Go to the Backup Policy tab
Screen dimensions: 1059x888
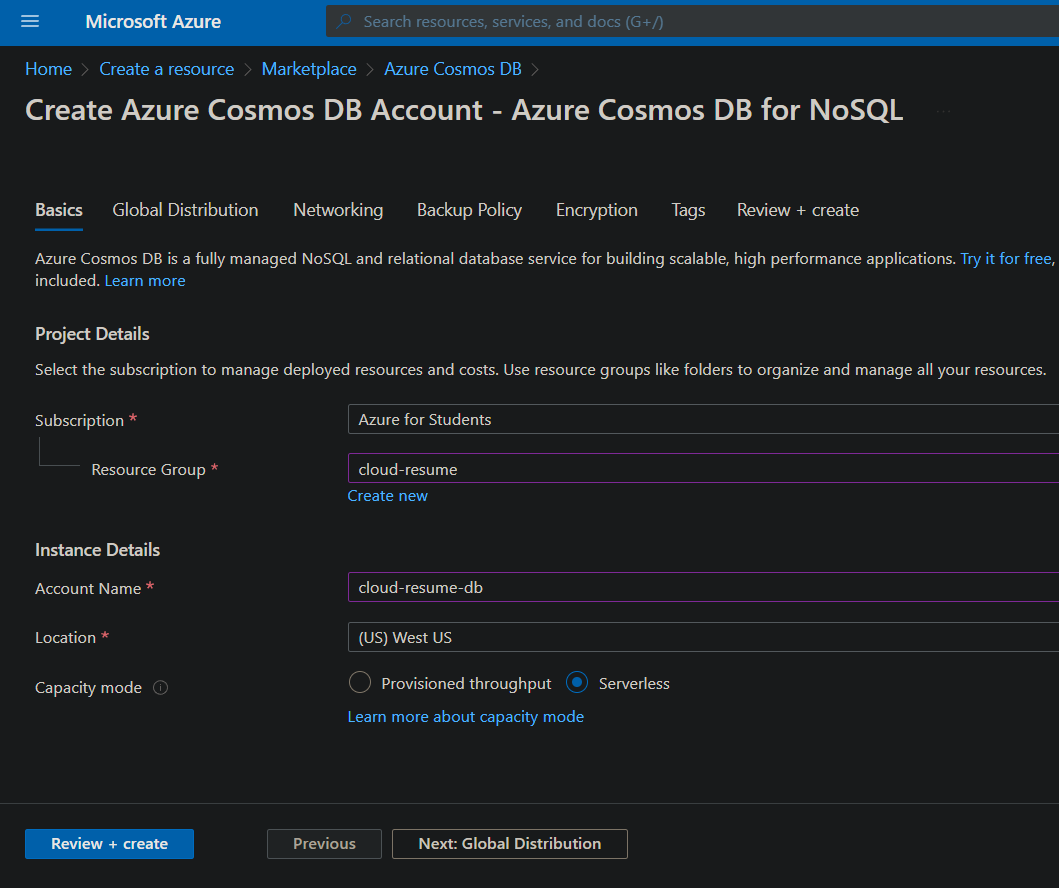(469, 210)
